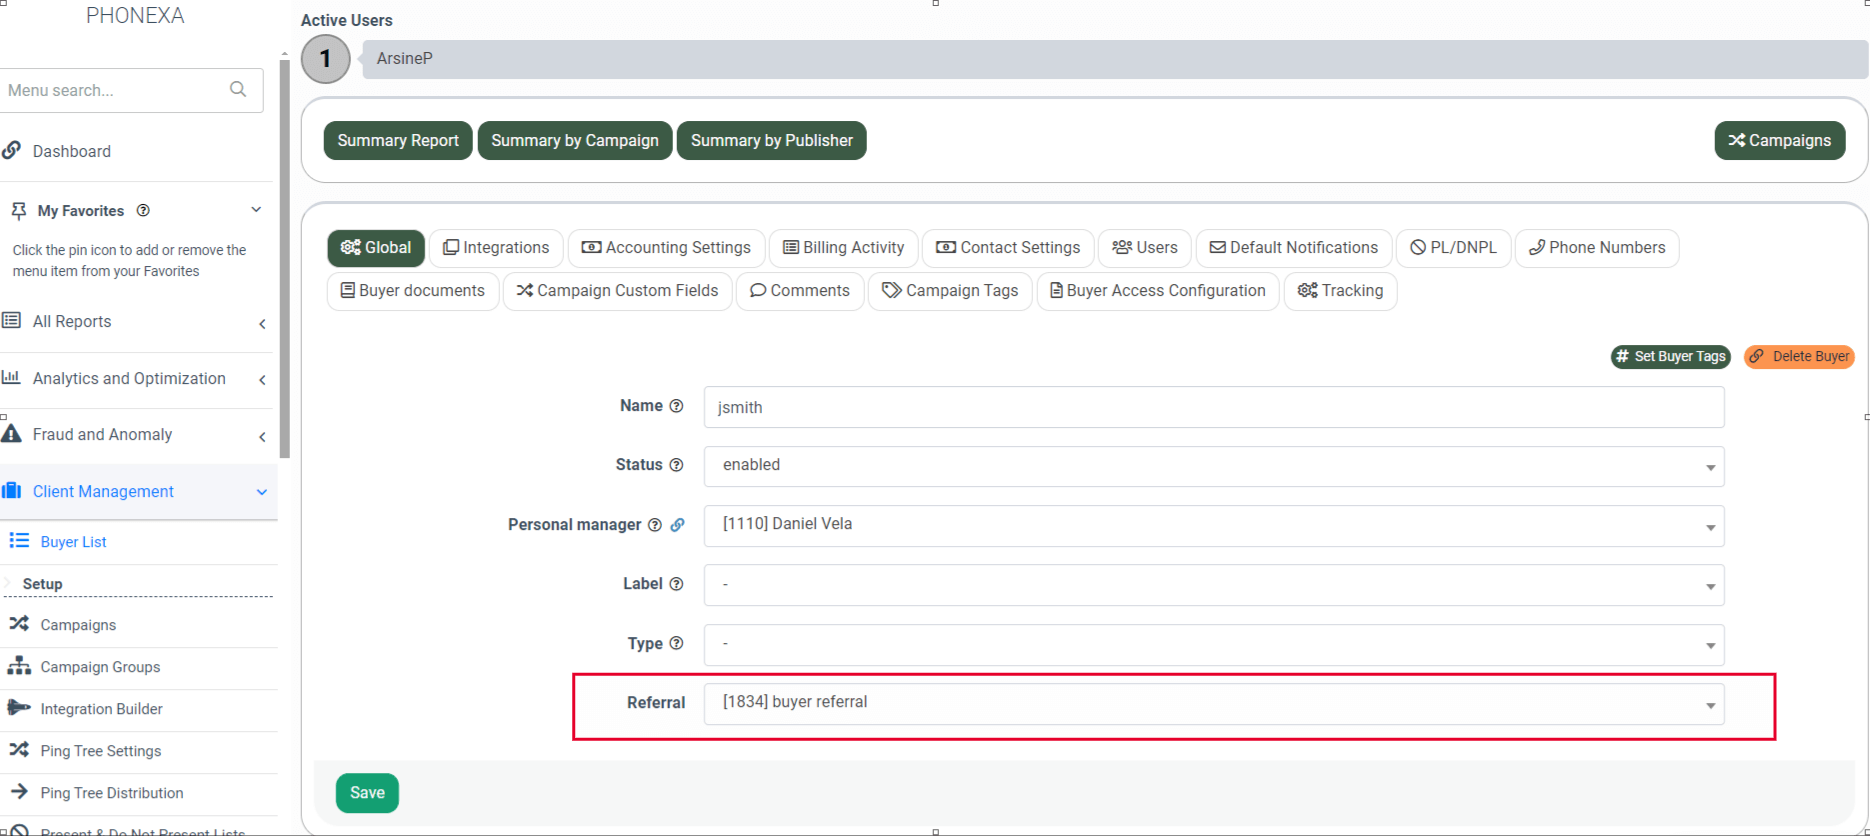Open the Billing Activity tab

tap(843, 248)
